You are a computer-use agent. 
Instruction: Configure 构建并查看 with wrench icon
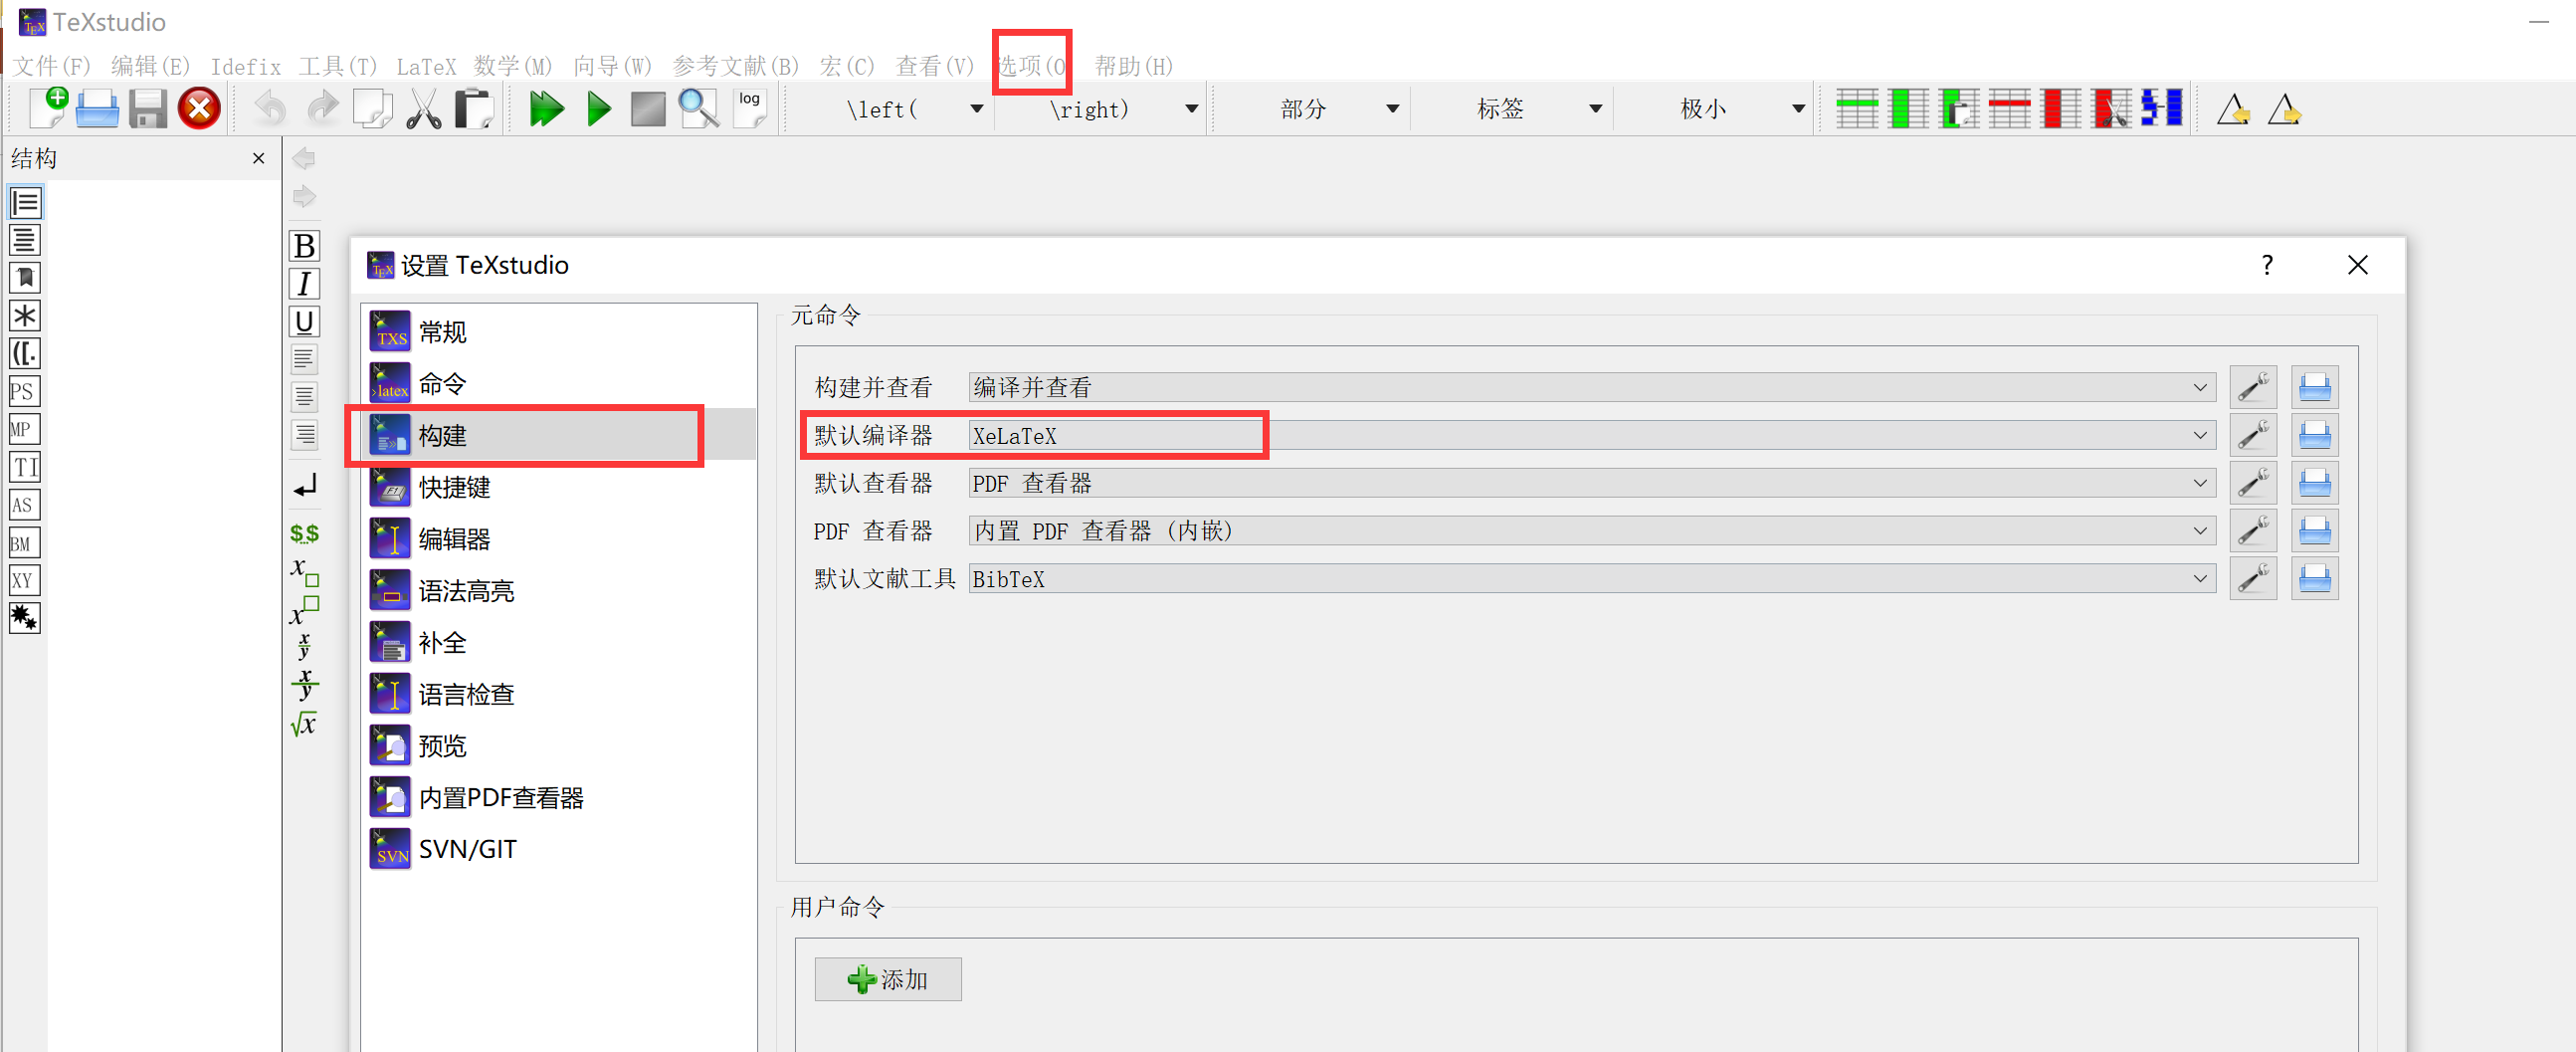[x=2252, y=387]
